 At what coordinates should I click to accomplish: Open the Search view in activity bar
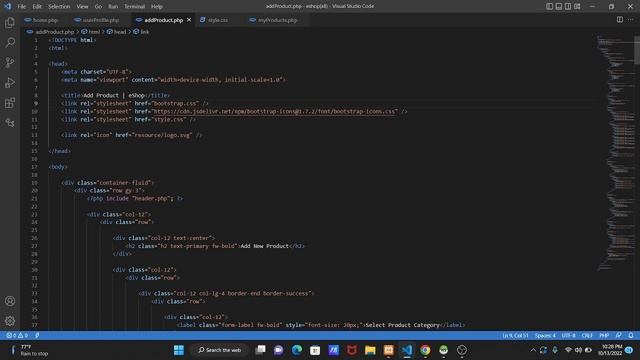coord(10,42)
